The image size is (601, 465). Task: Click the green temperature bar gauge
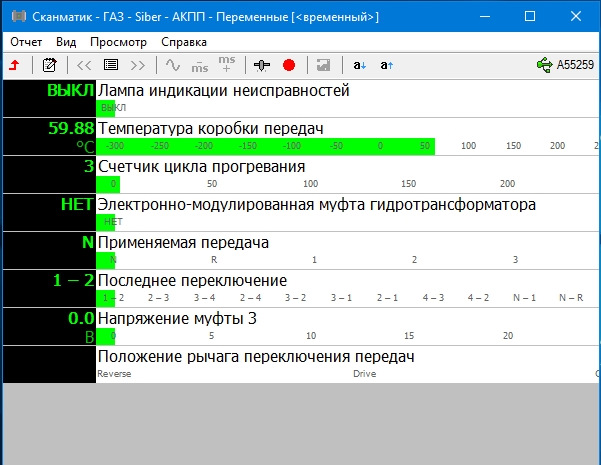[266, 146]
